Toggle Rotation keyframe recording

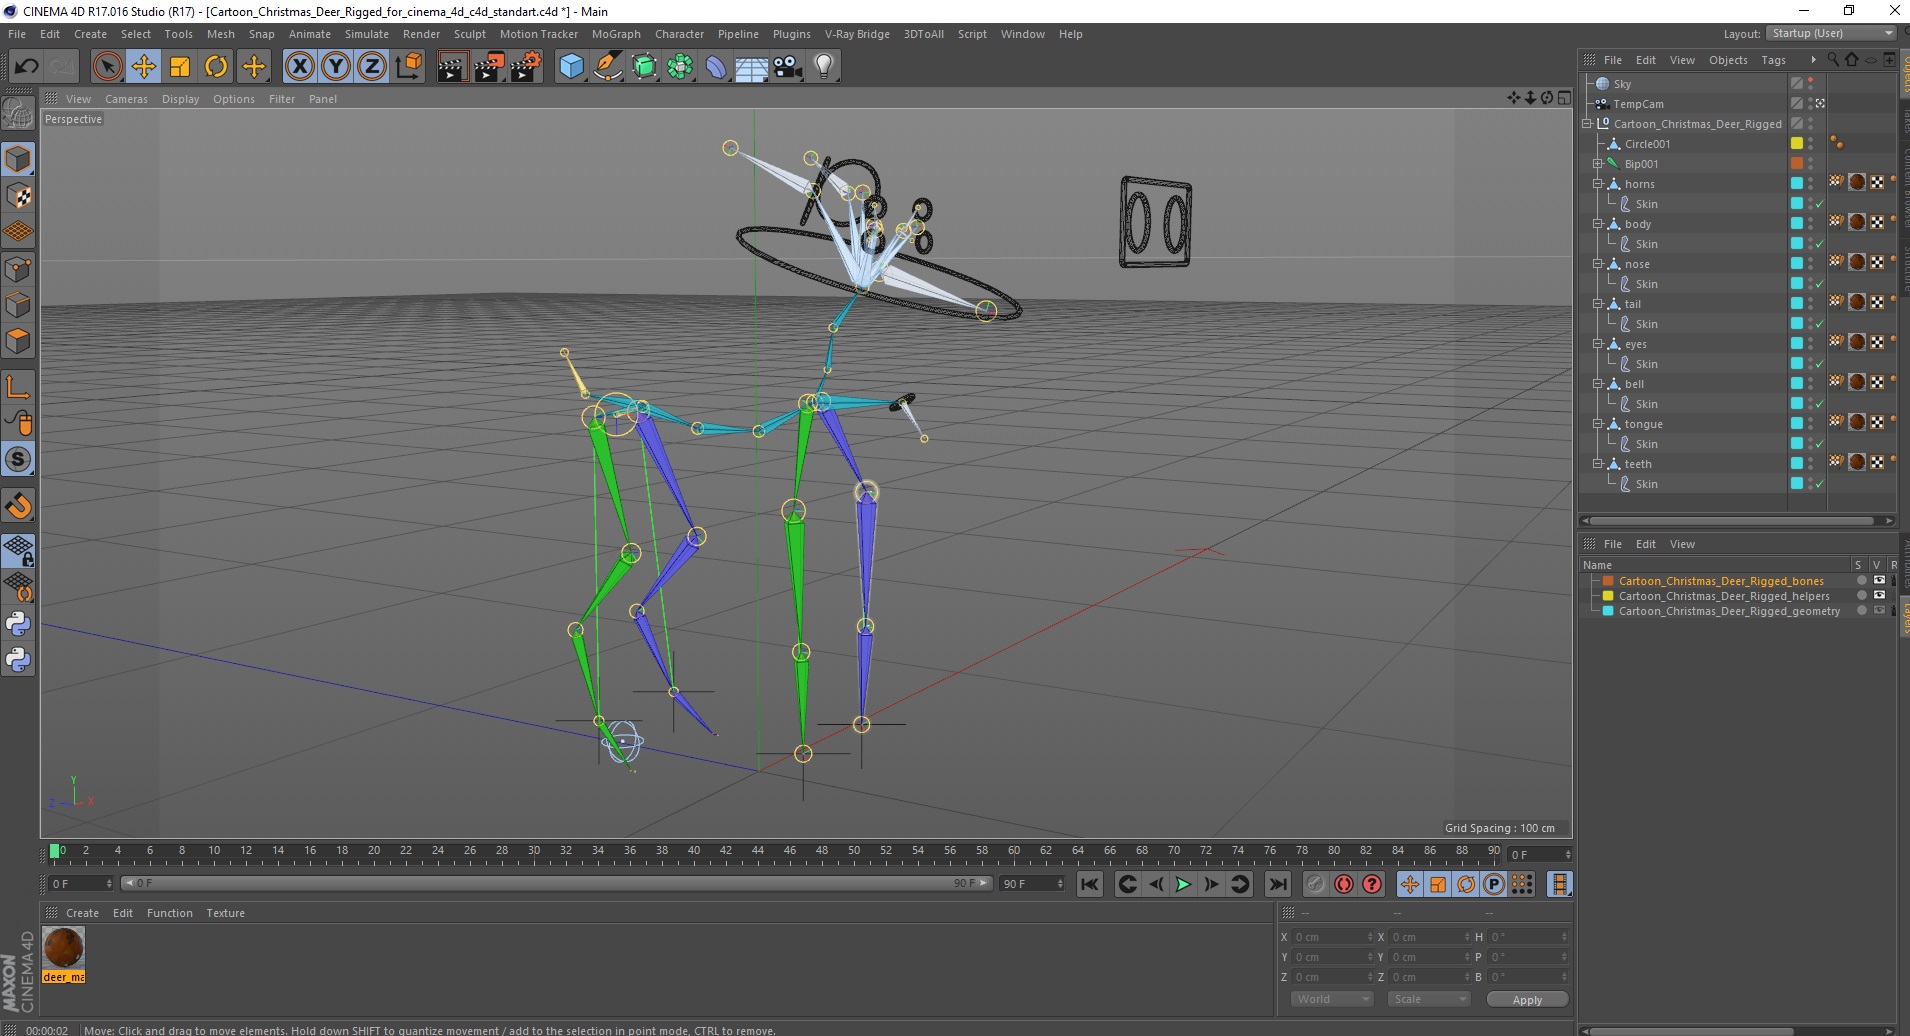point(1466,884)
